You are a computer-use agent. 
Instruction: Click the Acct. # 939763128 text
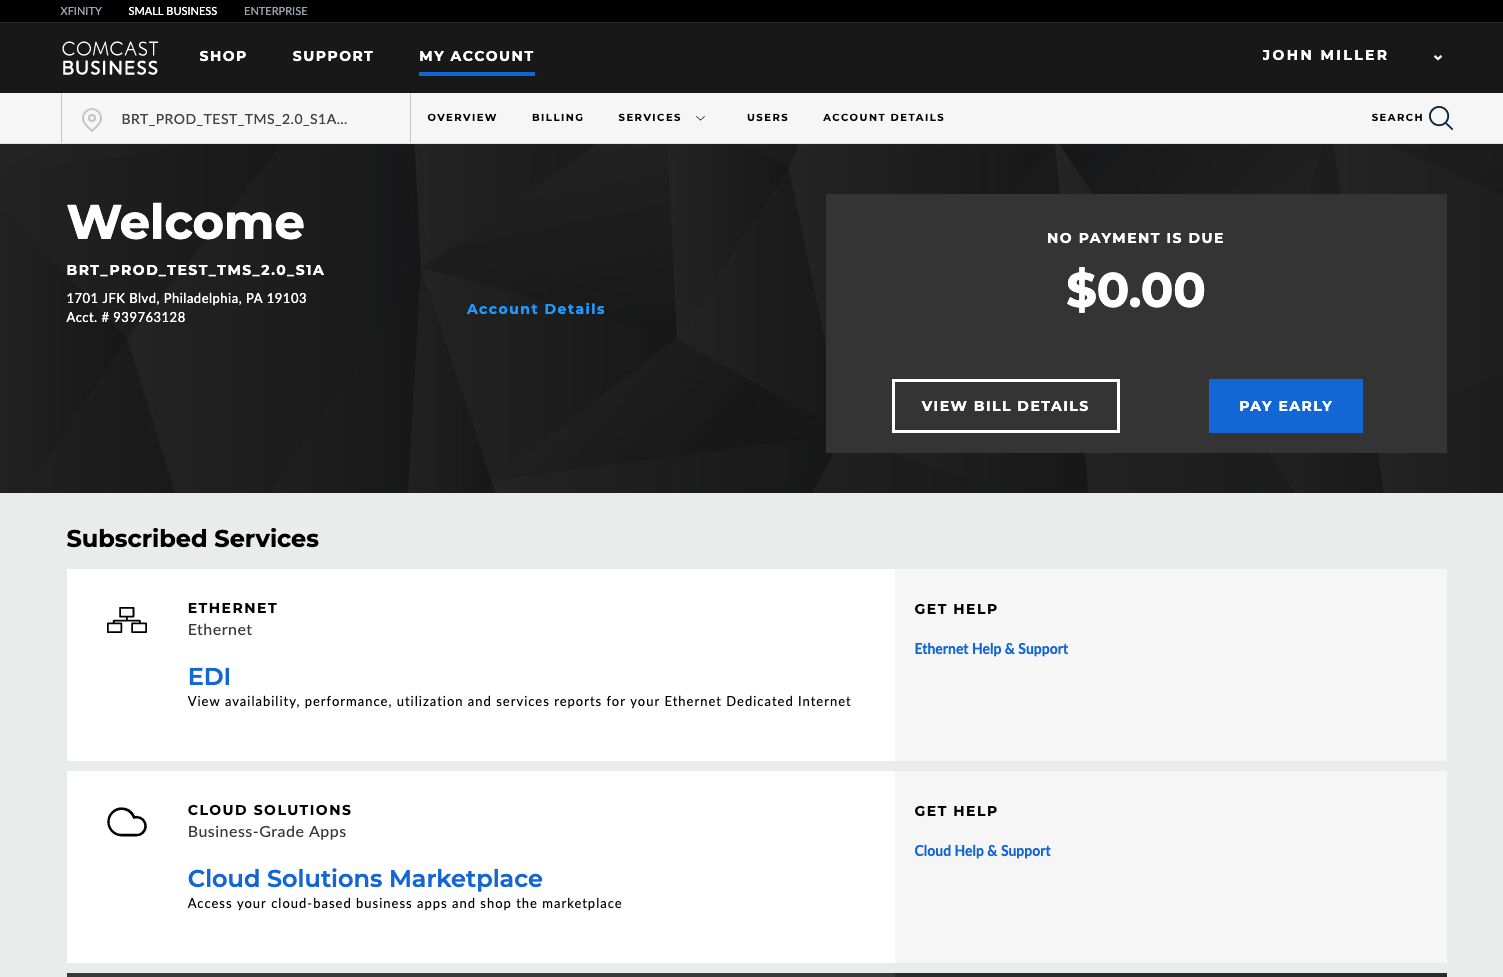tap(126, 317)
